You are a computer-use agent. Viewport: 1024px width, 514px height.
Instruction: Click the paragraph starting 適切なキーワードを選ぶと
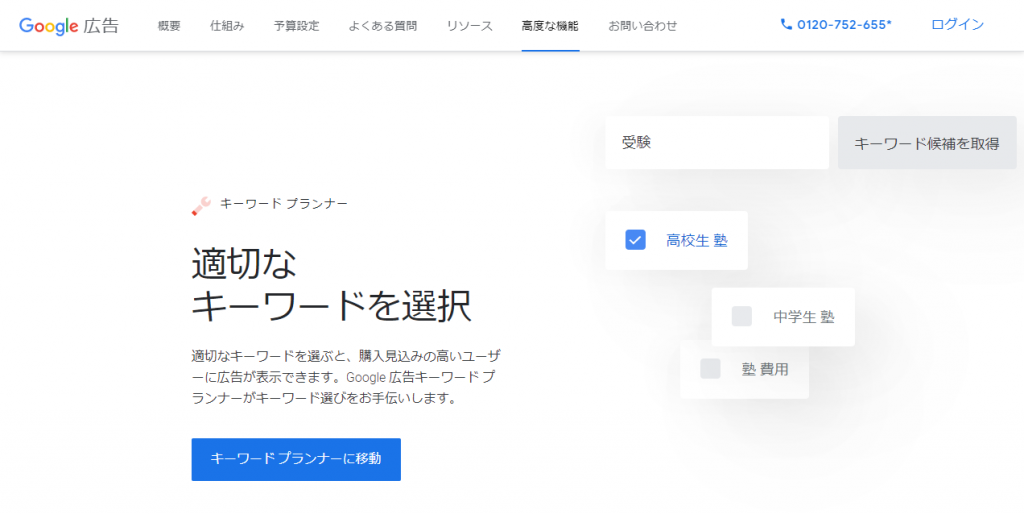click(347, 377)
